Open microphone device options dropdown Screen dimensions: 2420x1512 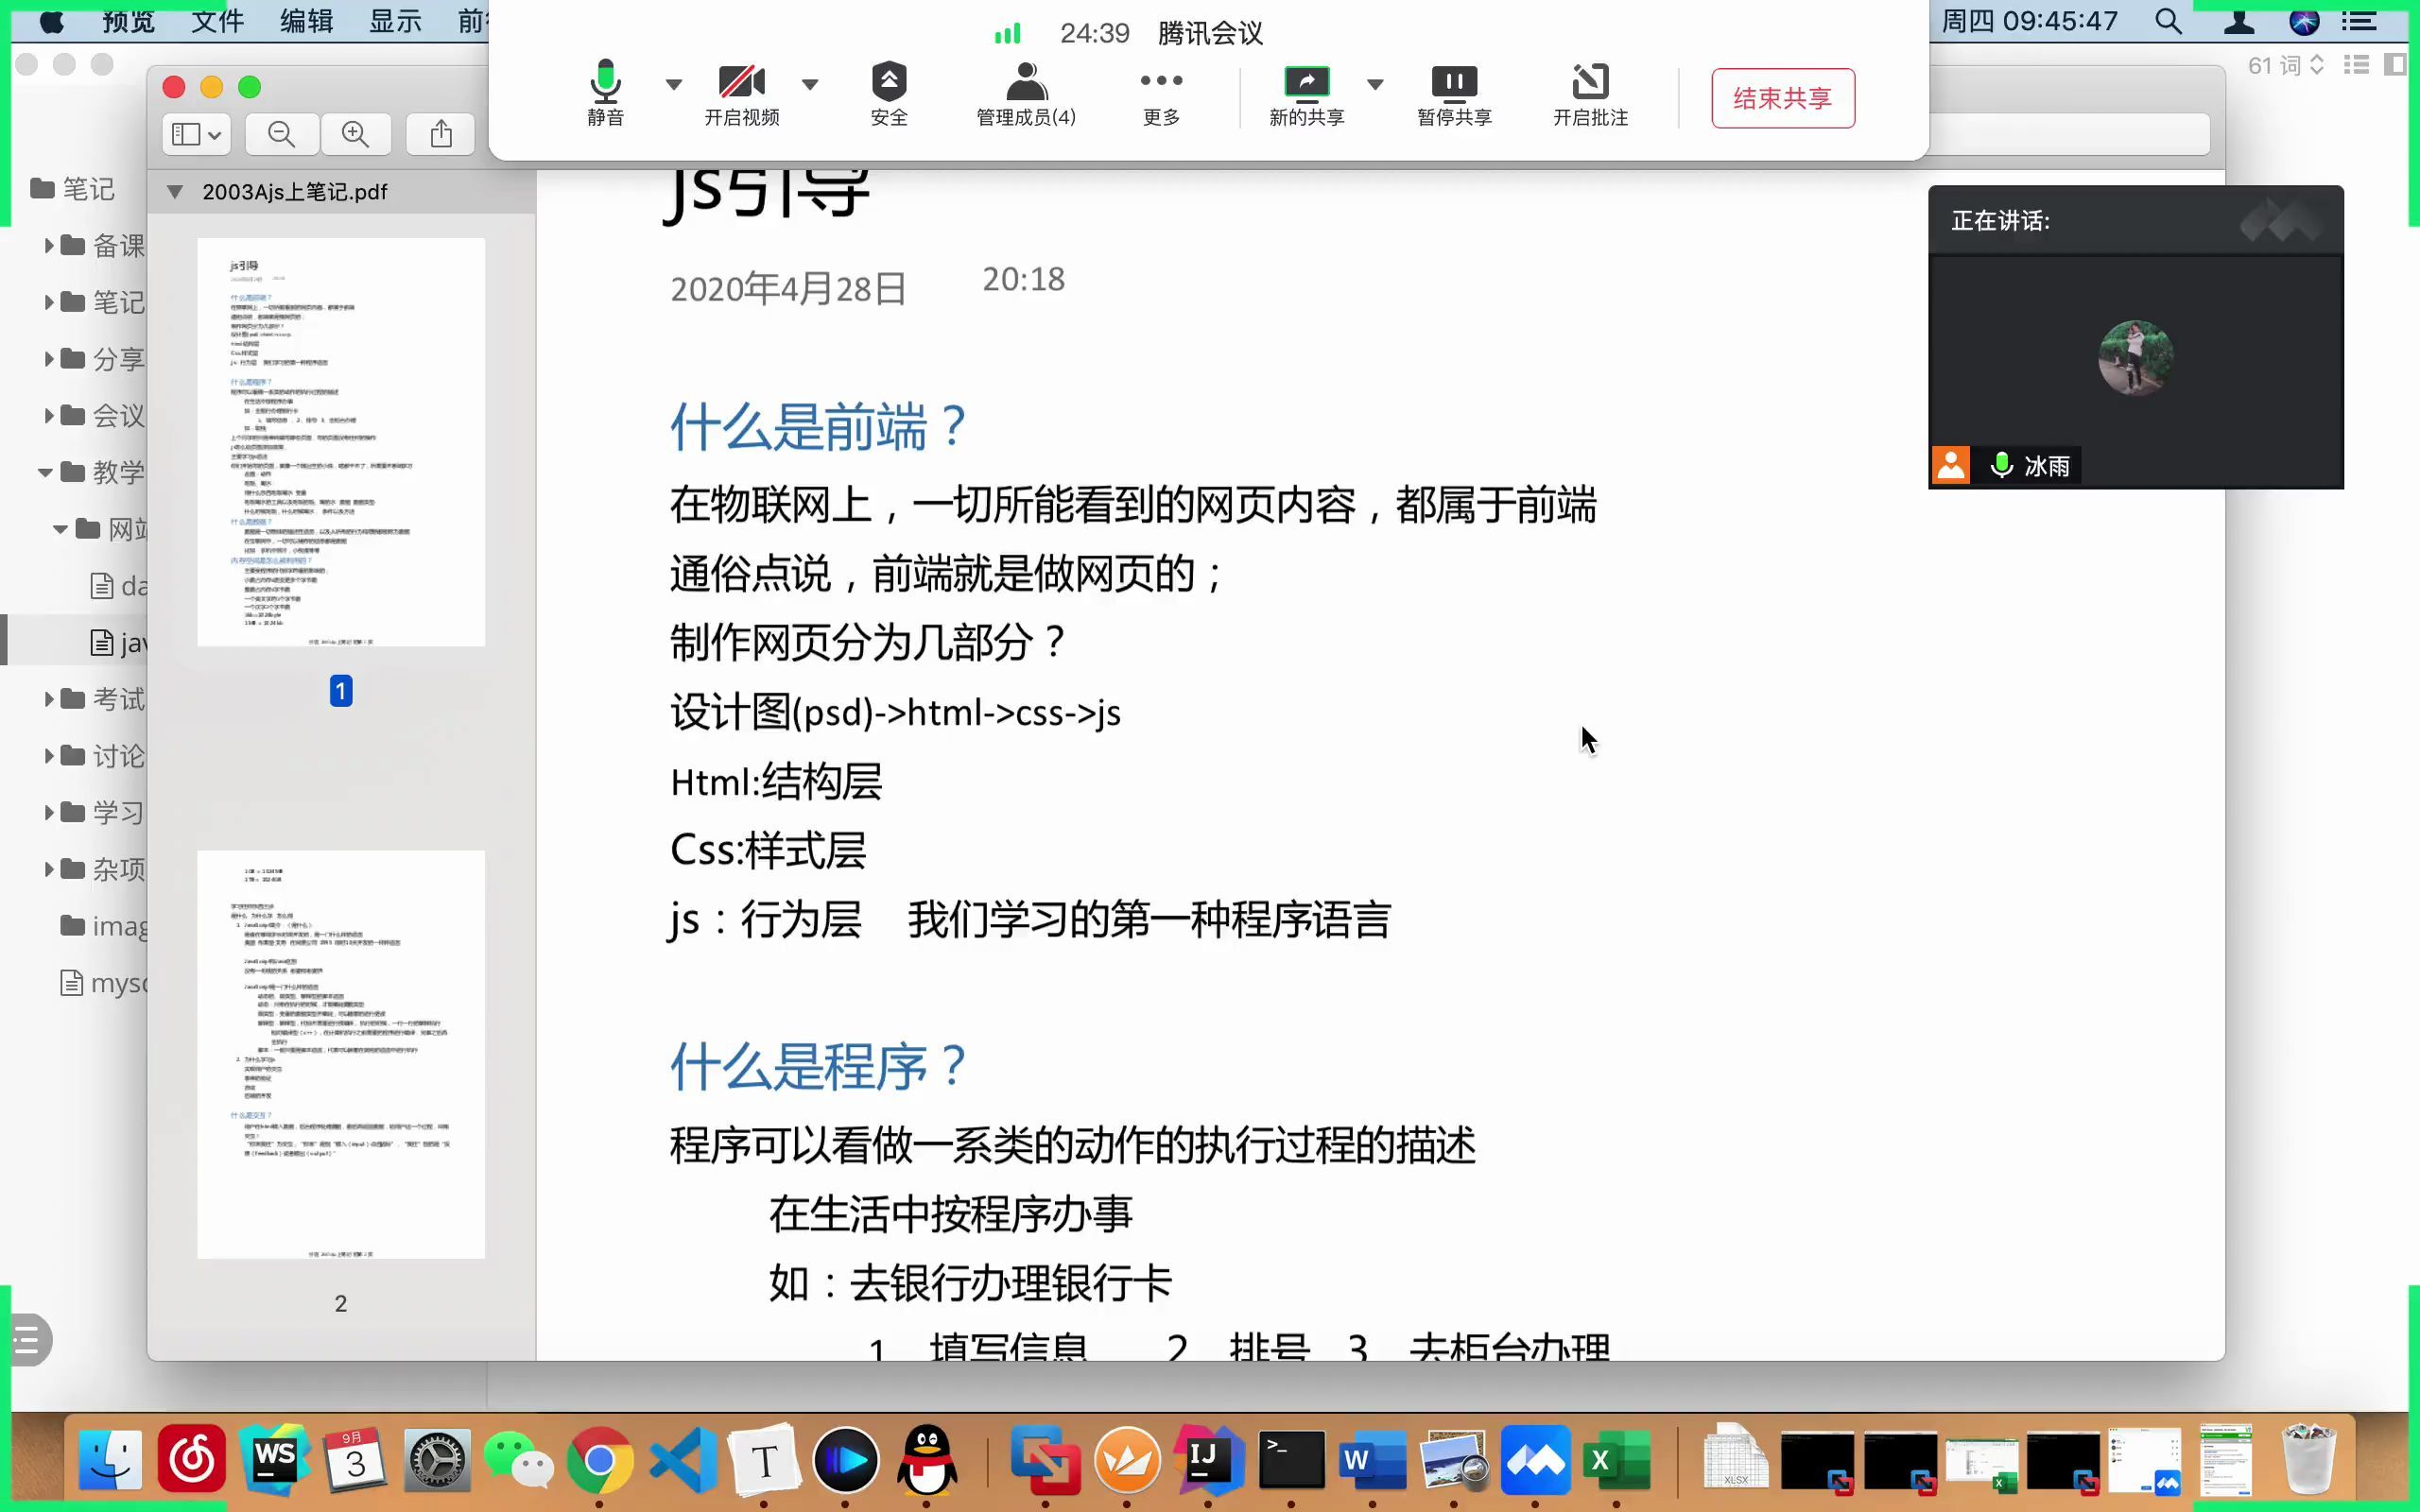point(673,85)
